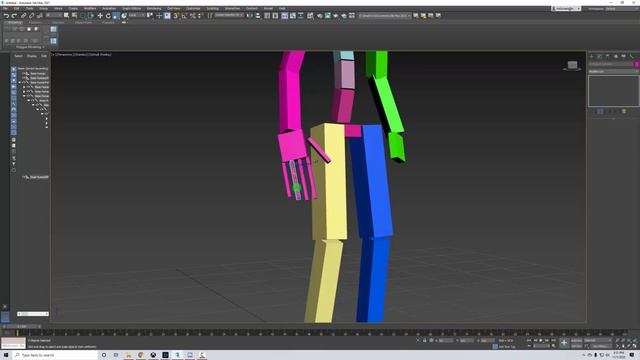Open the Modifier List dropdown

pyautogui.click(x=613, y=71)
